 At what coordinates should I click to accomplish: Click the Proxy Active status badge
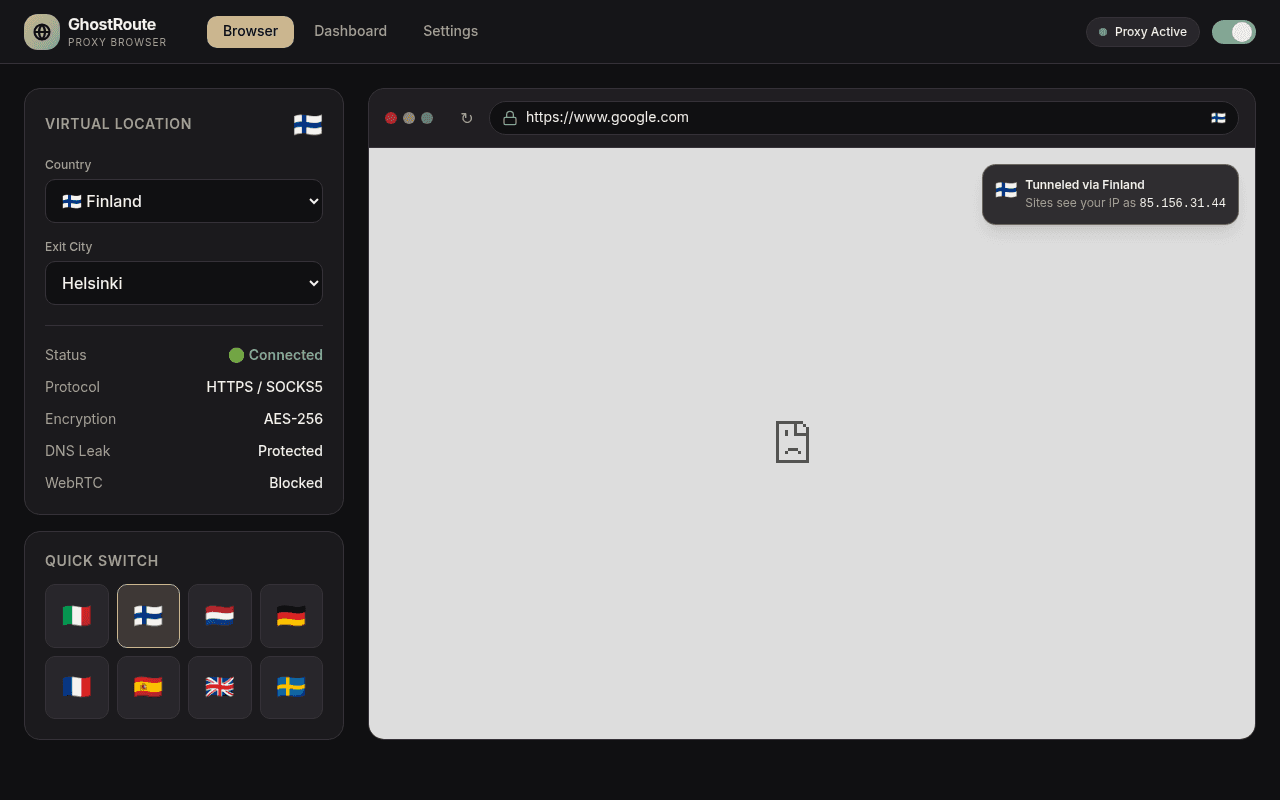pyautogui.click(x=1143, y=32)
